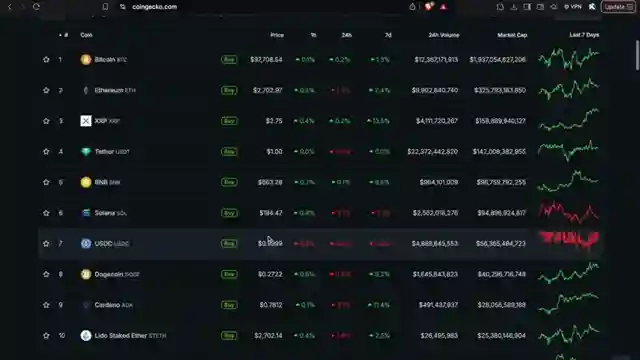Click the Lido Staked Ether logo
640x360 pixels.
(86, 336)
